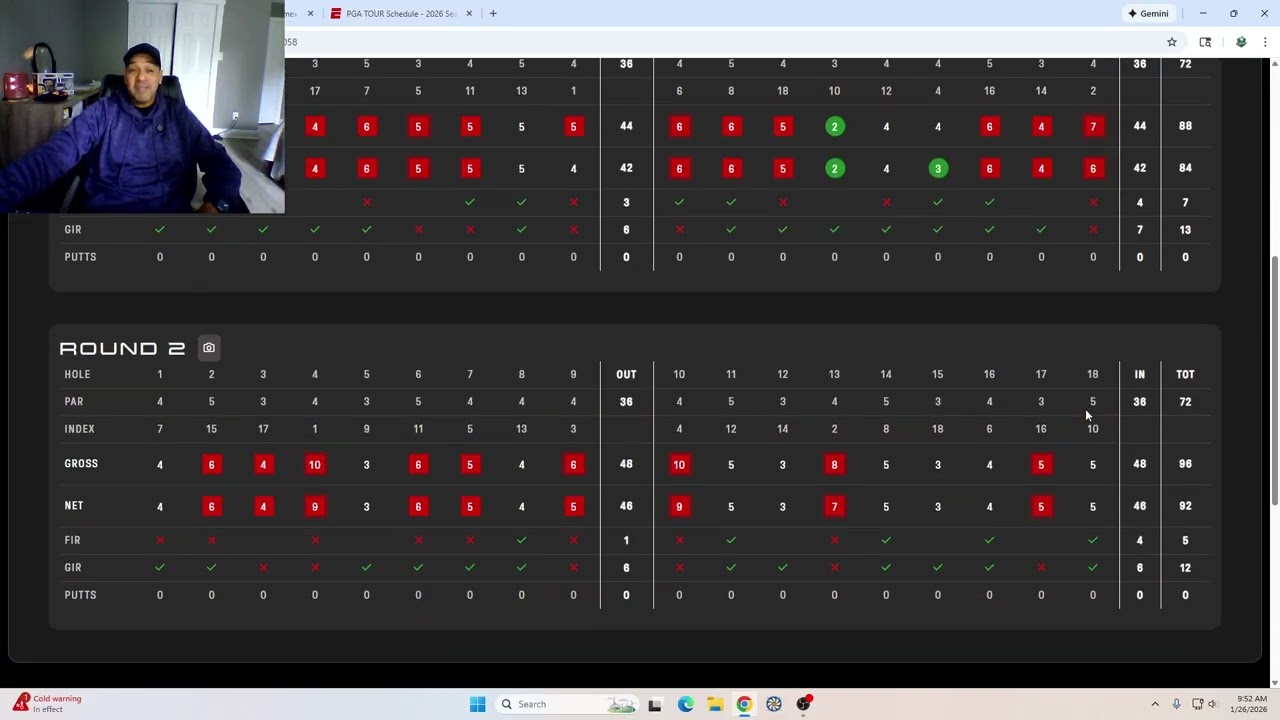The height and width of the screenshot is (720, 1280).
Task: Click Round 2 FIR red X on hole 1
Action: pyautogui.click(x=160, y=540)
